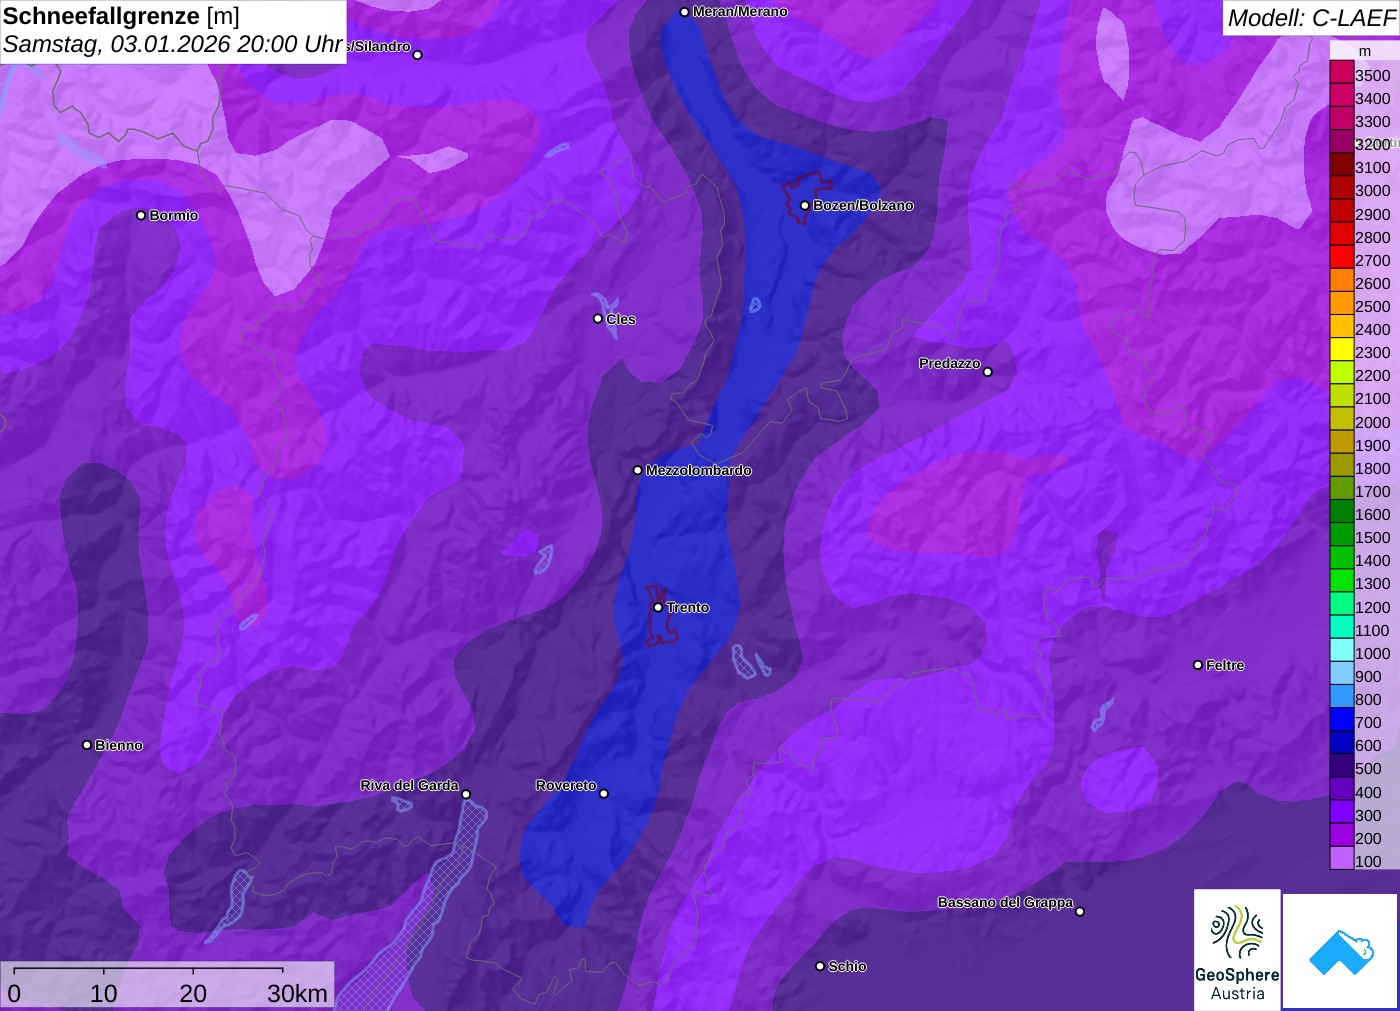Click the legend unit header m
The width and height of the screenshot is (1400, 1011).
point(1365,51)
